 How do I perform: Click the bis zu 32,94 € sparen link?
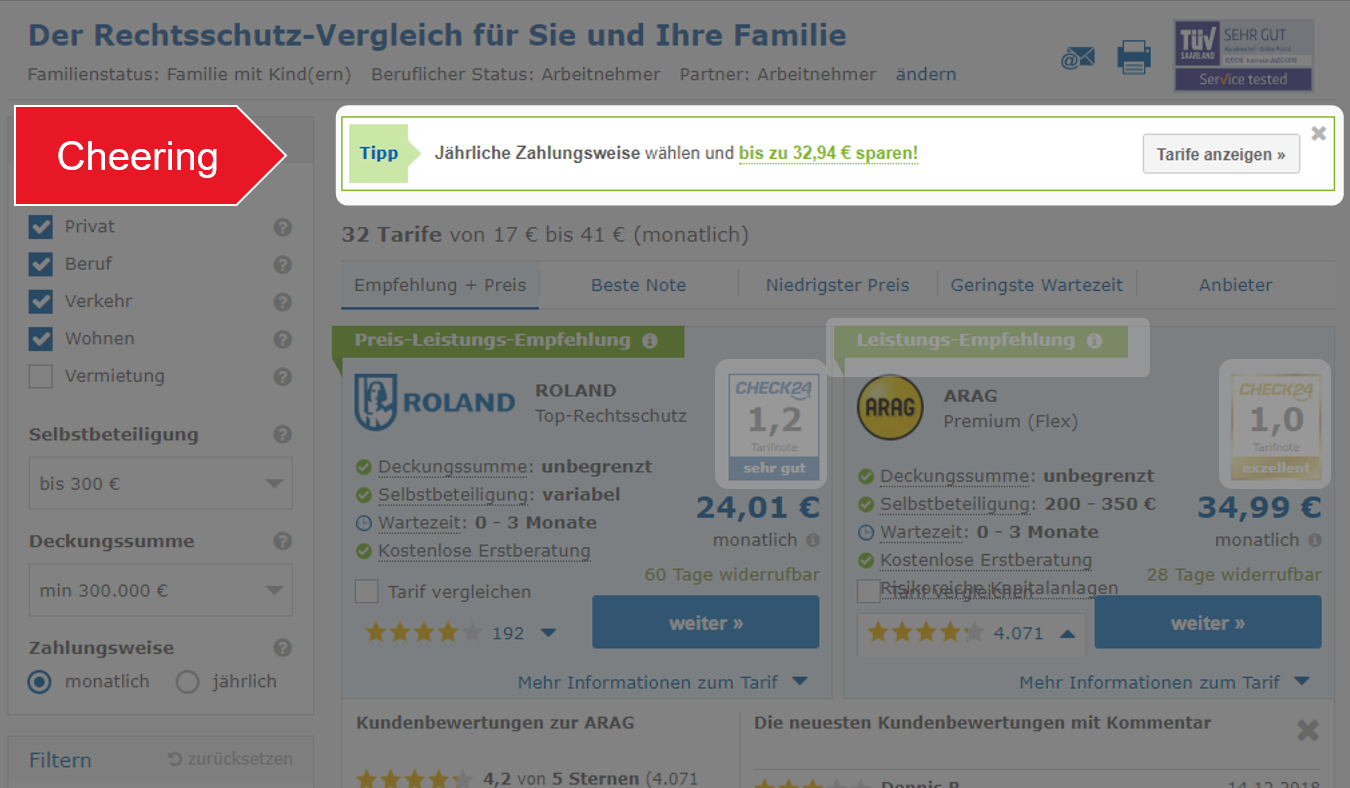(x=828, y=154)
